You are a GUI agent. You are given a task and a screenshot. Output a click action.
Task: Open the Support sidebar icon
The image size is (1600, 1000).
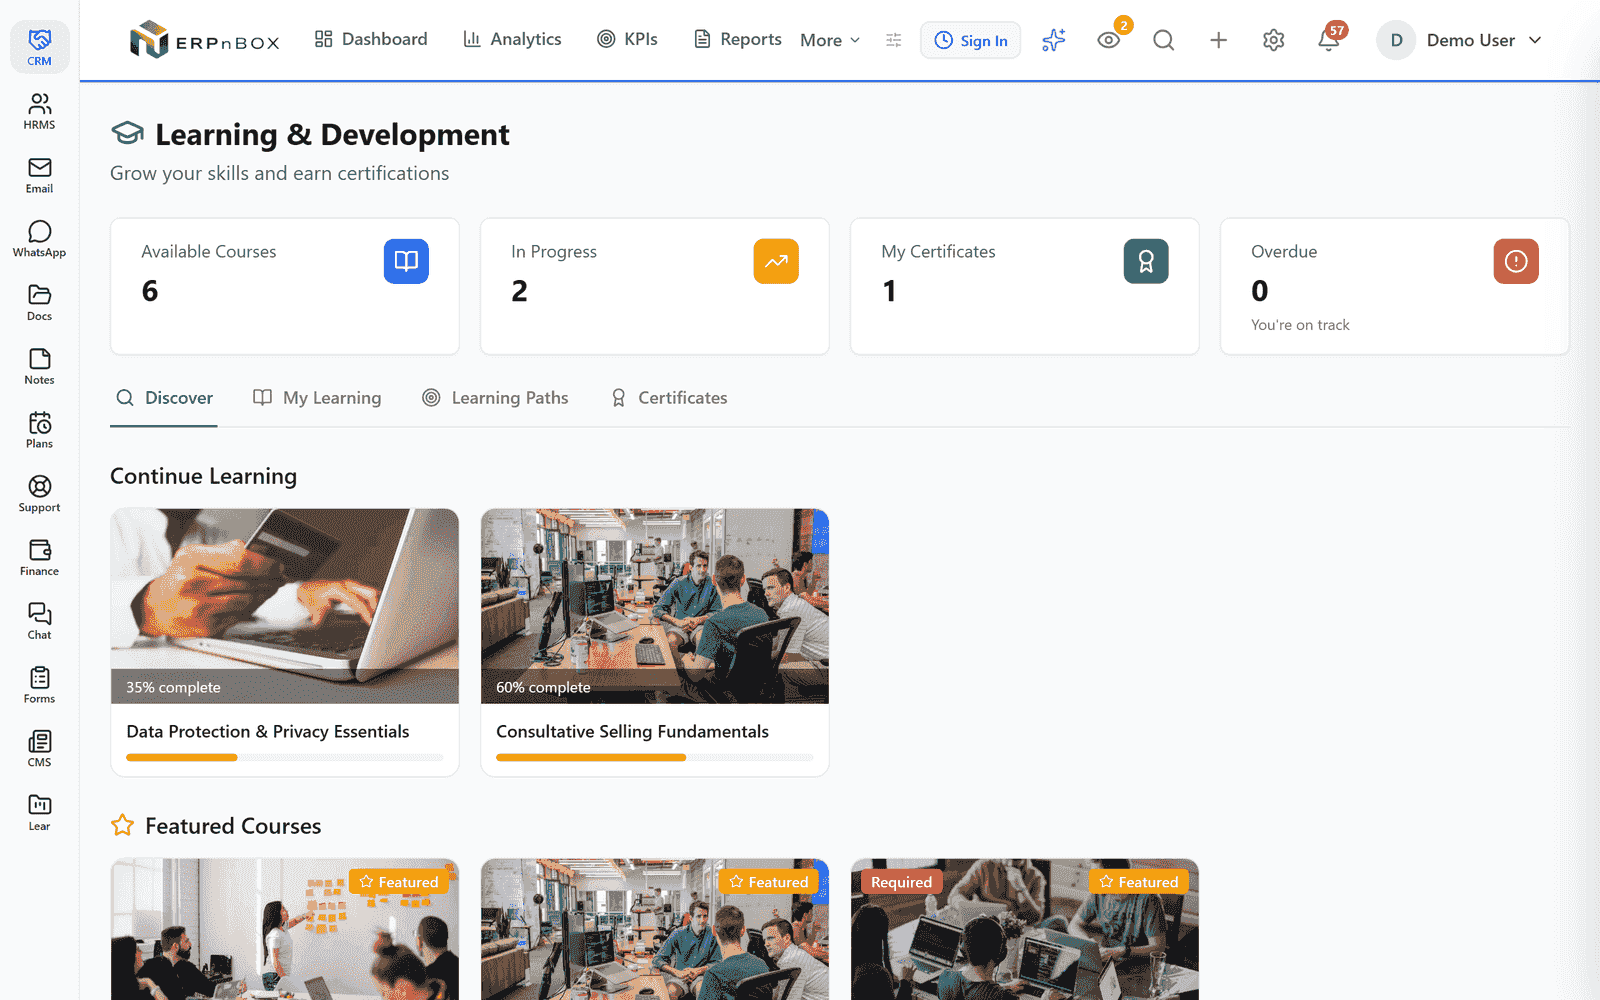[39, 494]
